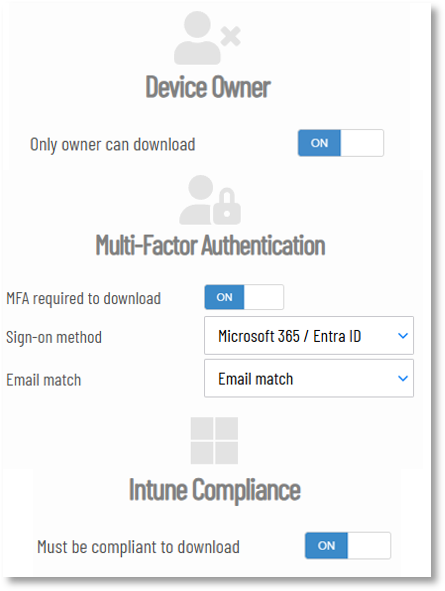The width and height of the screenshot is (445, 591).
Task: Click the chevron in the Microsoft 365 / Entra ID box
Action: coord(403,335)
